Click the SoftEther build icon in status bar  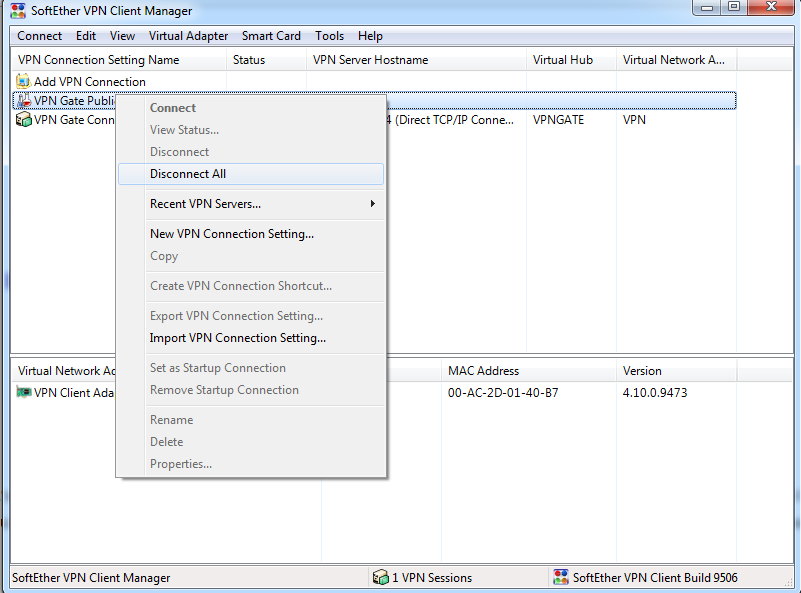coord(561,577)
